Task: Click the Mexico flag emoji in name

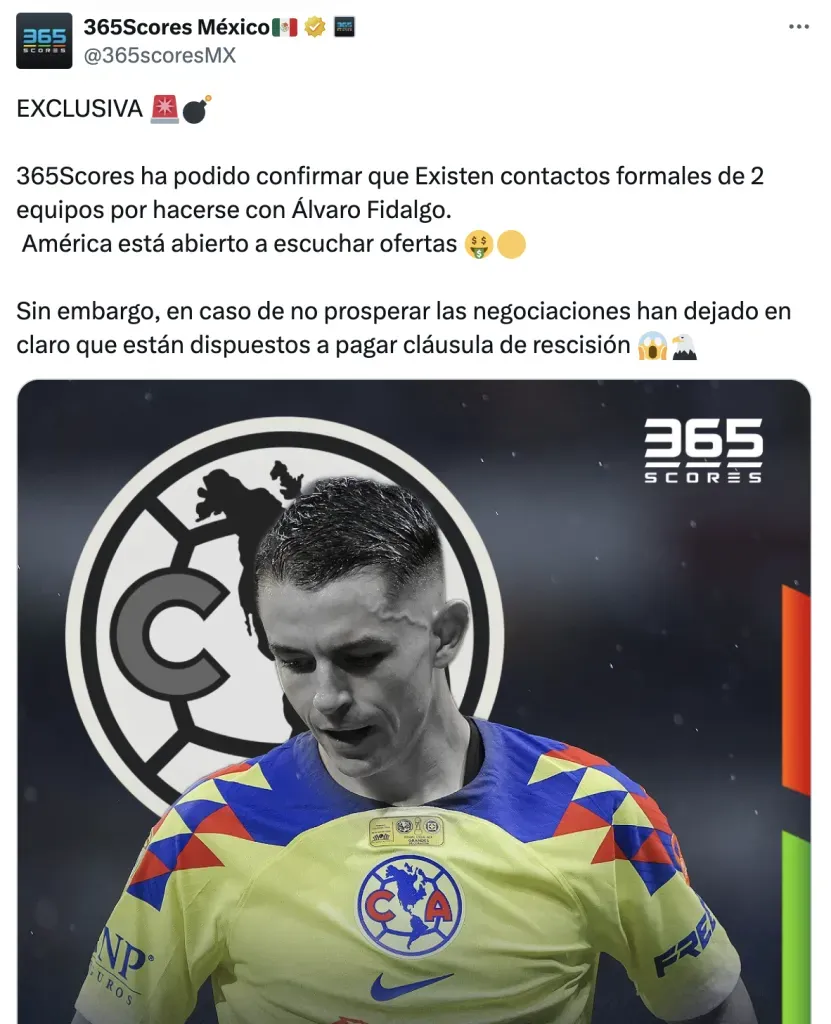Action: tap(284, 27)
